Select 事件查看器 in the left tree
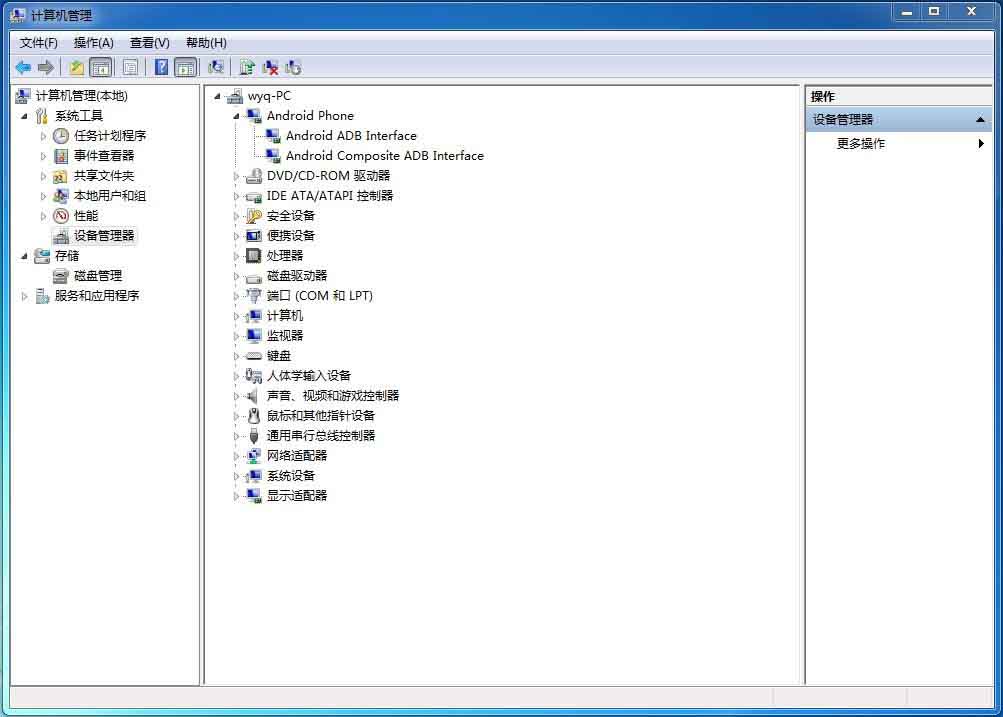Image resolution: width=1003 pixels, height=717 pixels. 103,156
